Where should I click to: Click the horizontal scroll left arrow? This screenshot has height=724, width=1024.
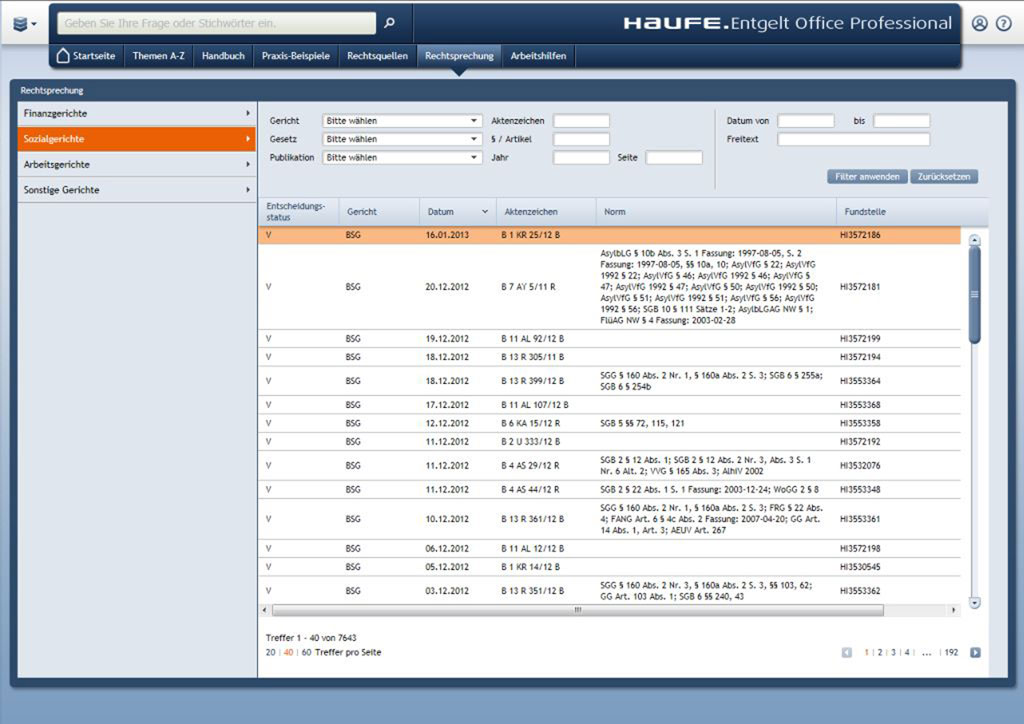[264, 610]
